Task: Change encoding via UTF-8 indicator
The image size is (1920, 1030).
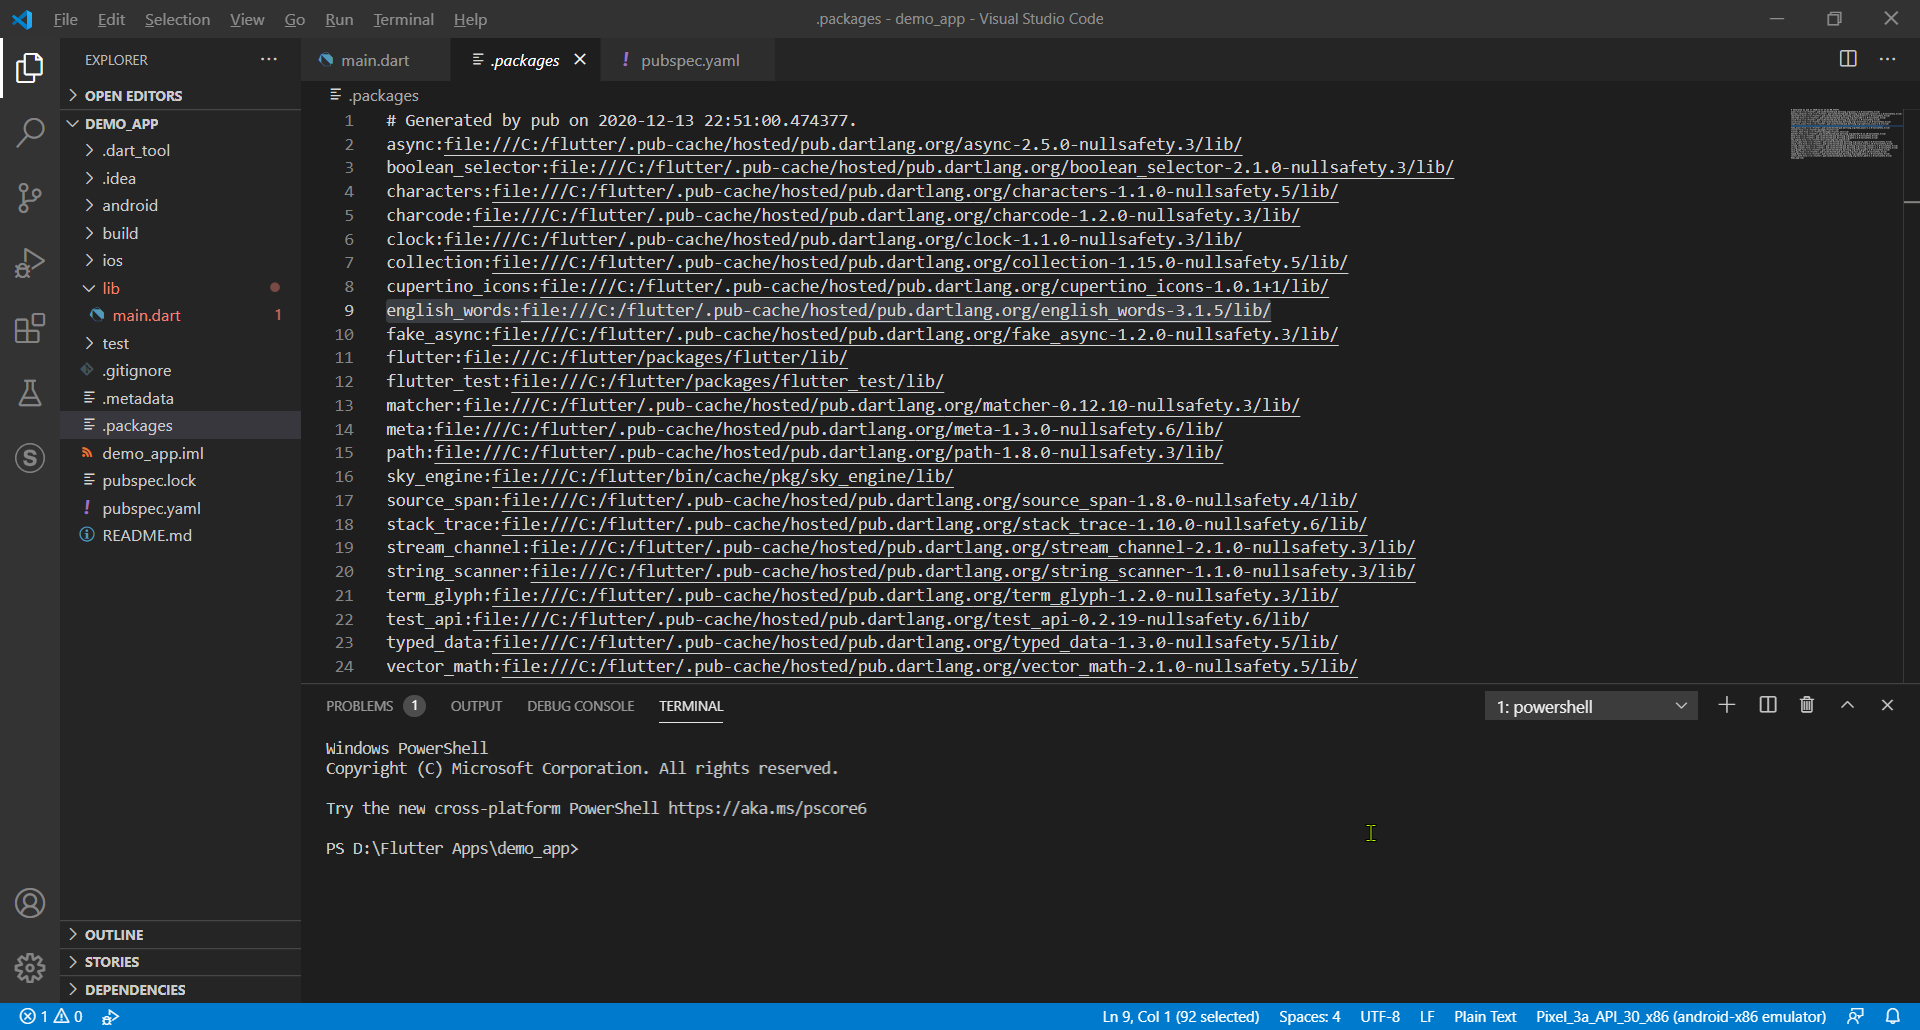Action: 1380,1016
